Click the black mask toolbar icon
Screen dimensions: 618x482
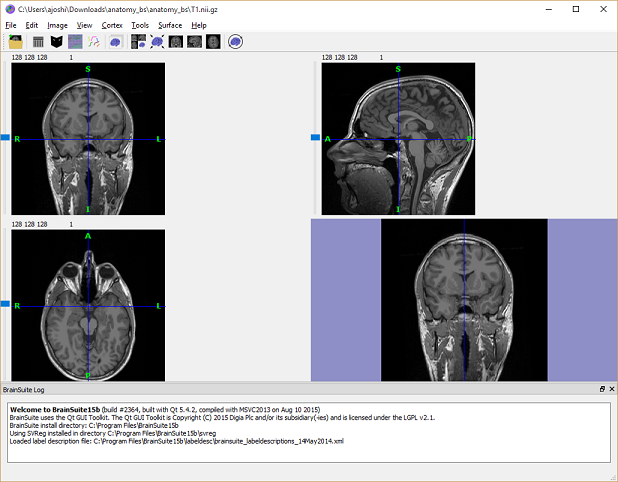click(57, 42)
